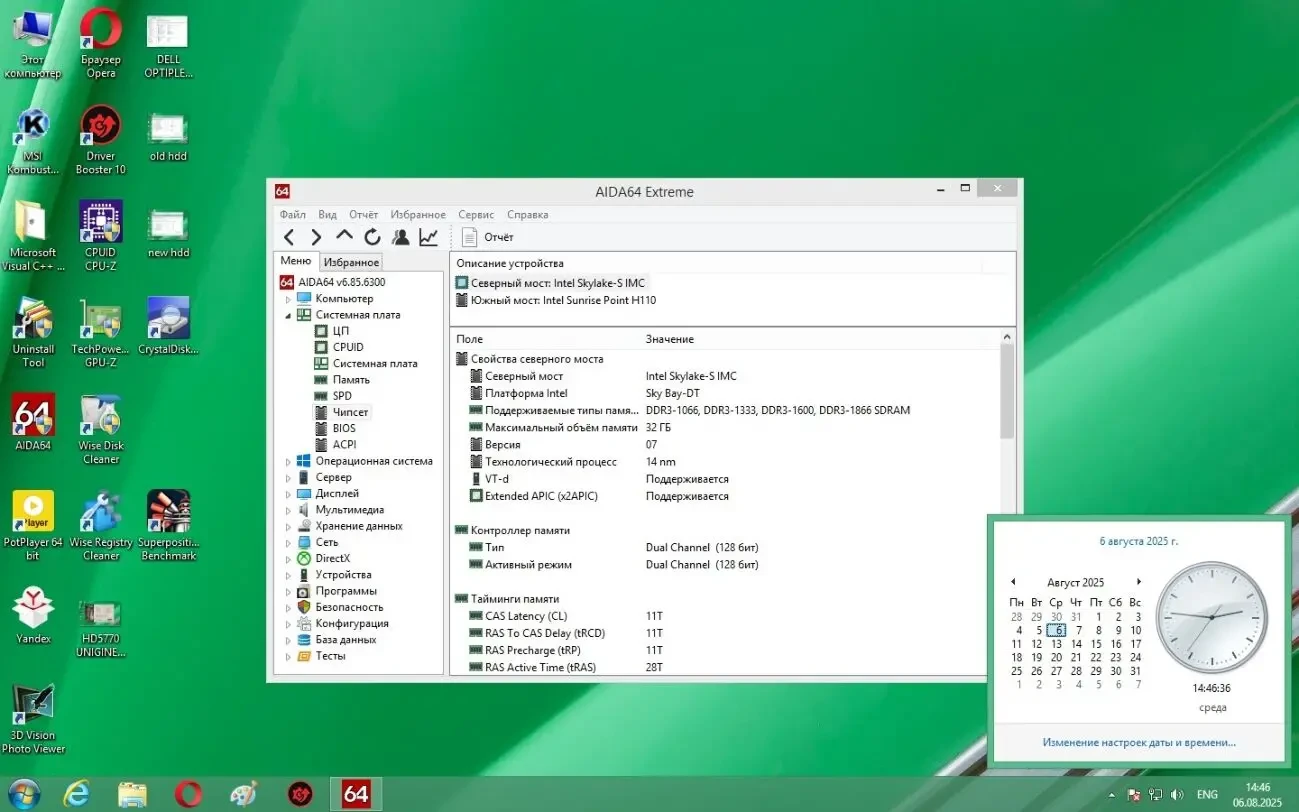Open the user profile icon in toolbar
The image size is (1299, 812).
point(400,237)
